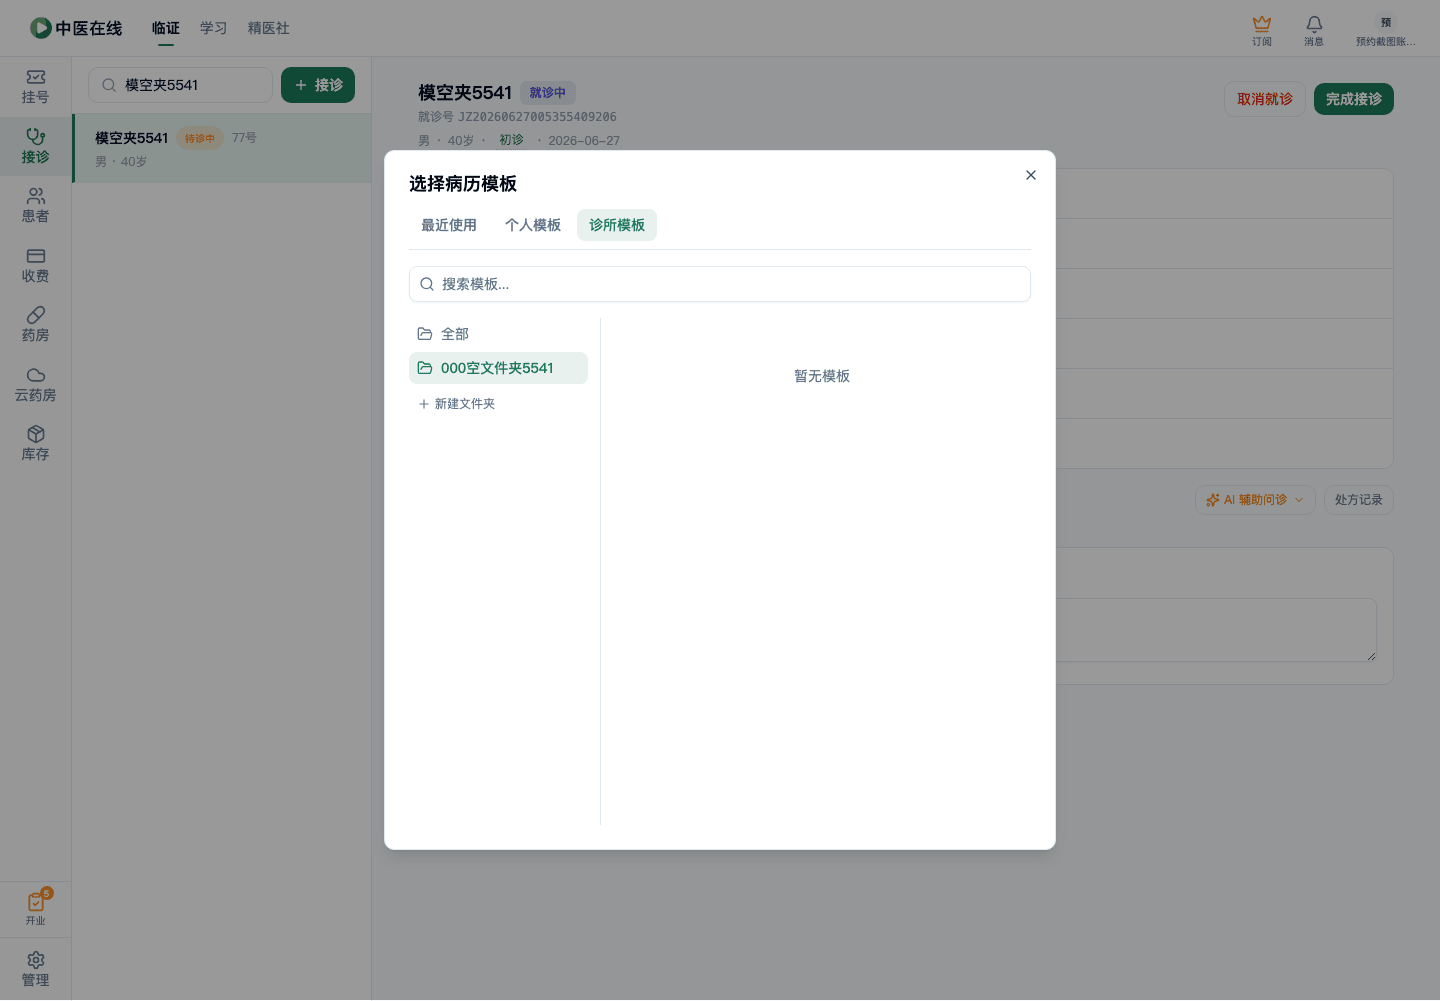
Task: Go to the 临证 top navigation tab
Action: click(166, 28)
